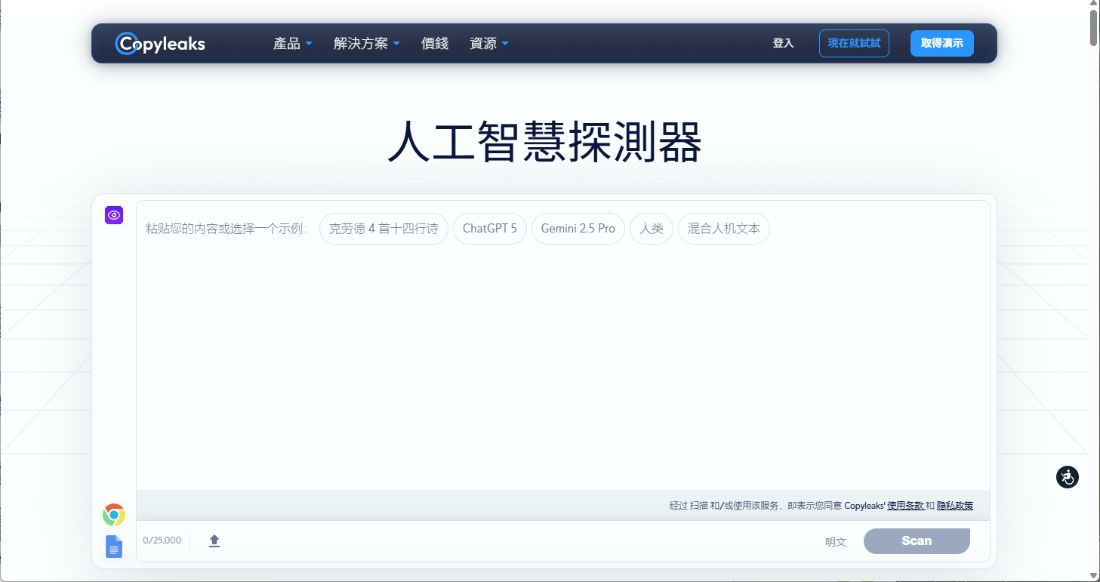Select the 人类 sample chip
1100x582 pixels.
click(x=651, y=228)
